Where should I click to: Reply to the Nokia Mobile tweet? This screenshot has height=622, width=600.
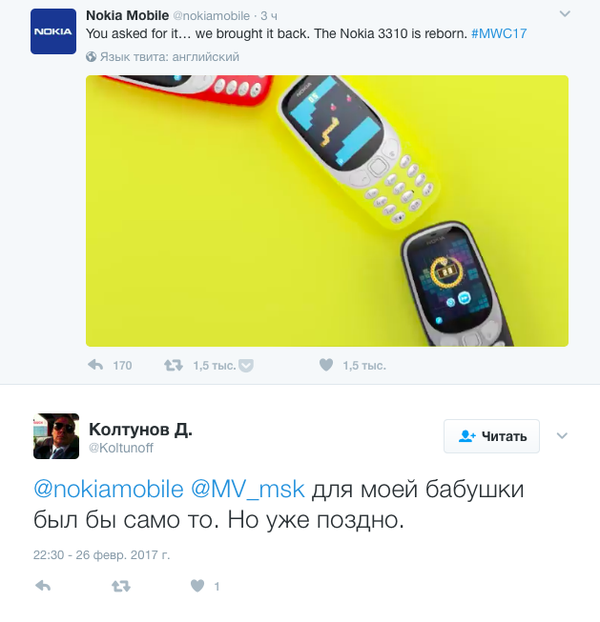coord(96,365)
